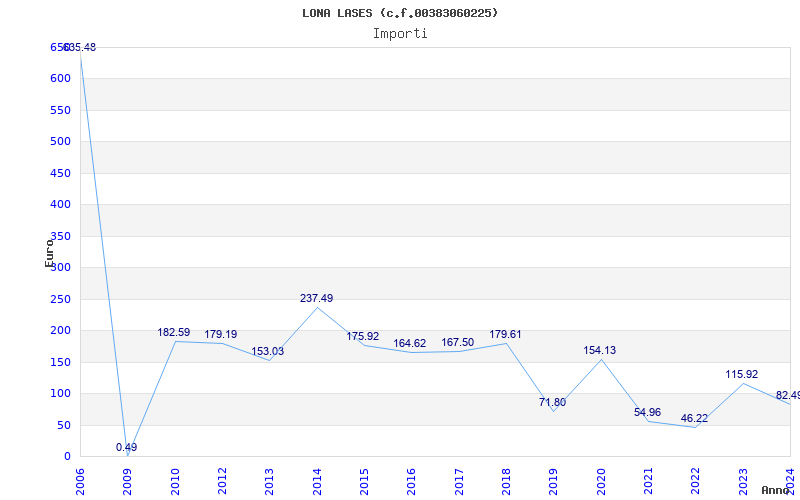Select the 71.80 data label
The image size is (800, 500).
point(553,403)
